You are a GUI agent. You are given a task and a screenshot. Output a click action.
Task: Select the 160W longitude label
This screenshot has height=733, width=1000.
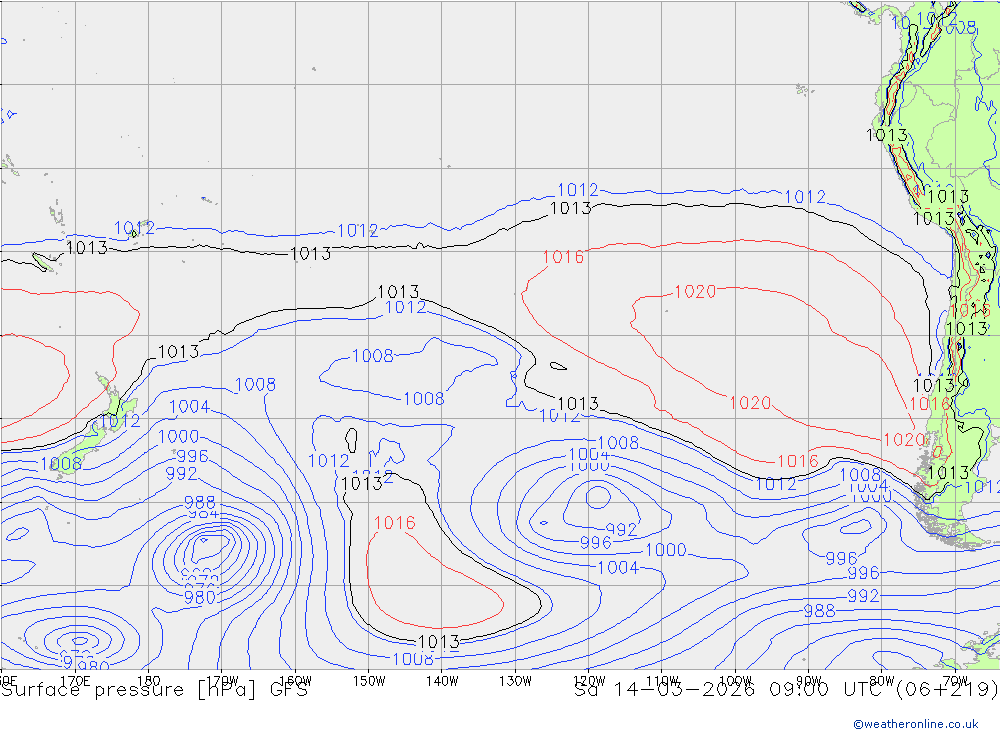pos(295,681)
